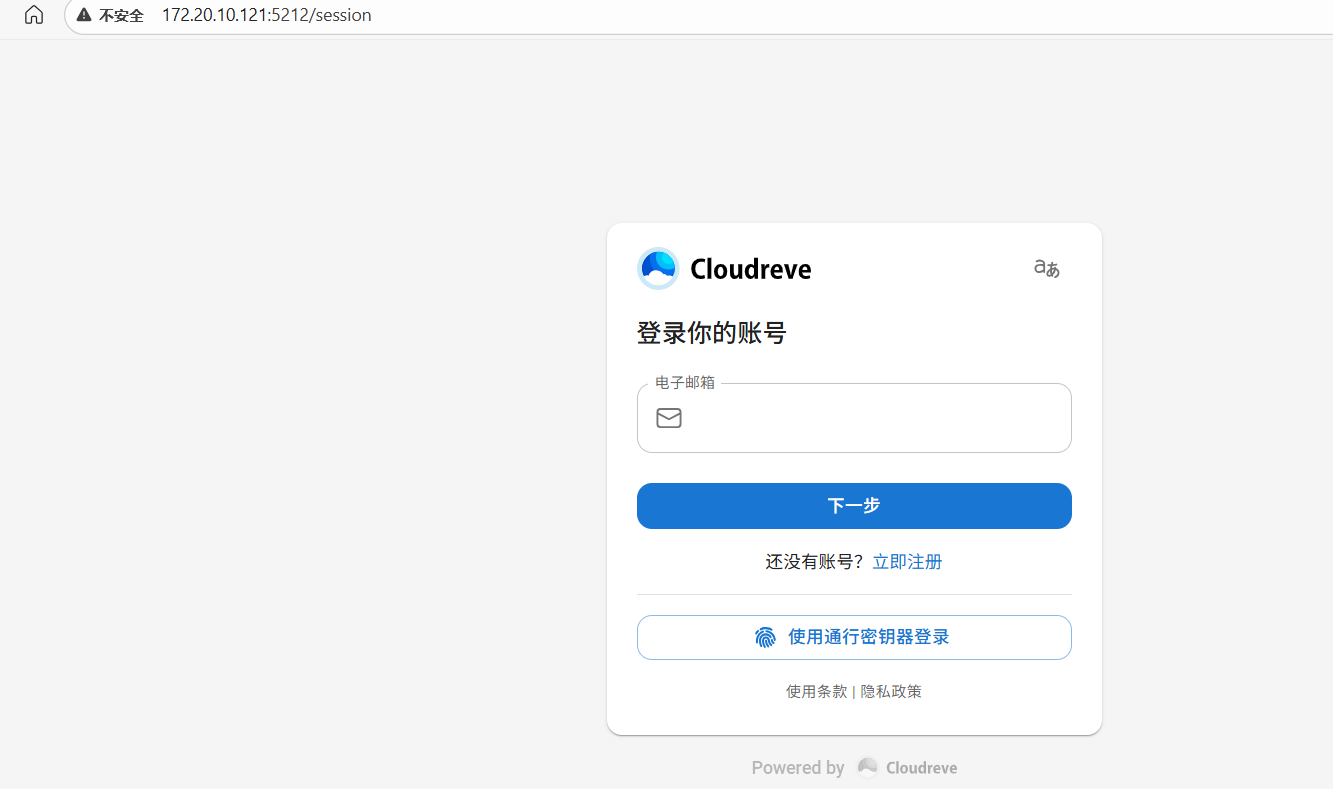Viewport: 1333px width, 789px height.
Task: Click the 登录你的账号 heading text
Action: click(712, 333)
